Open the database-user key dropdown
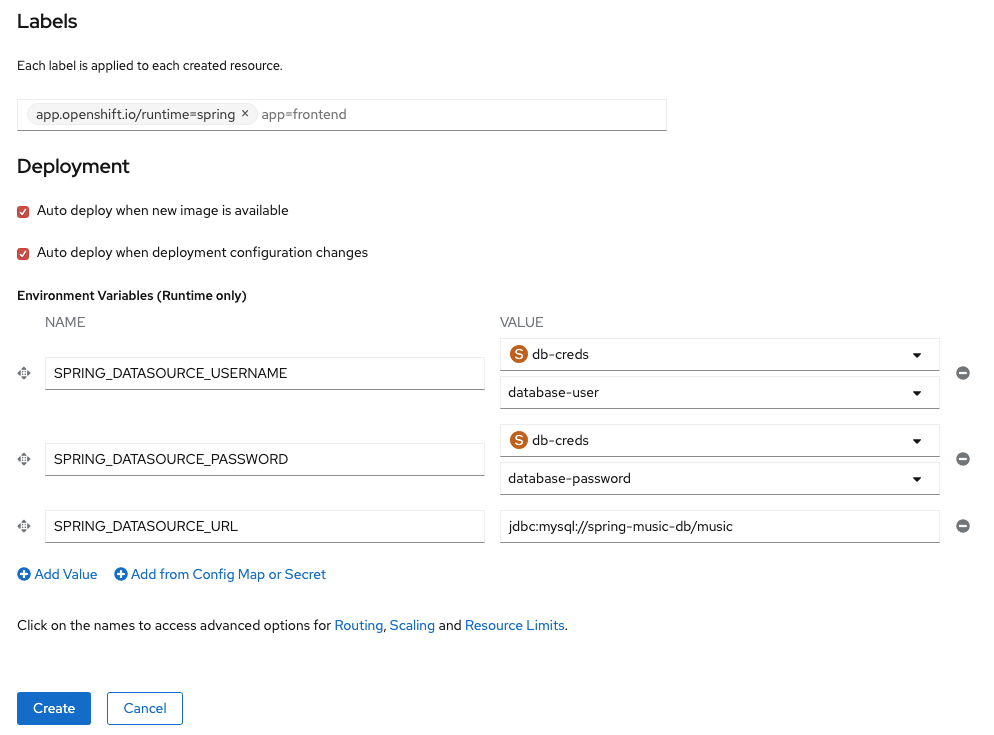This screenshot has height=735, width=994. pos(718,393)
